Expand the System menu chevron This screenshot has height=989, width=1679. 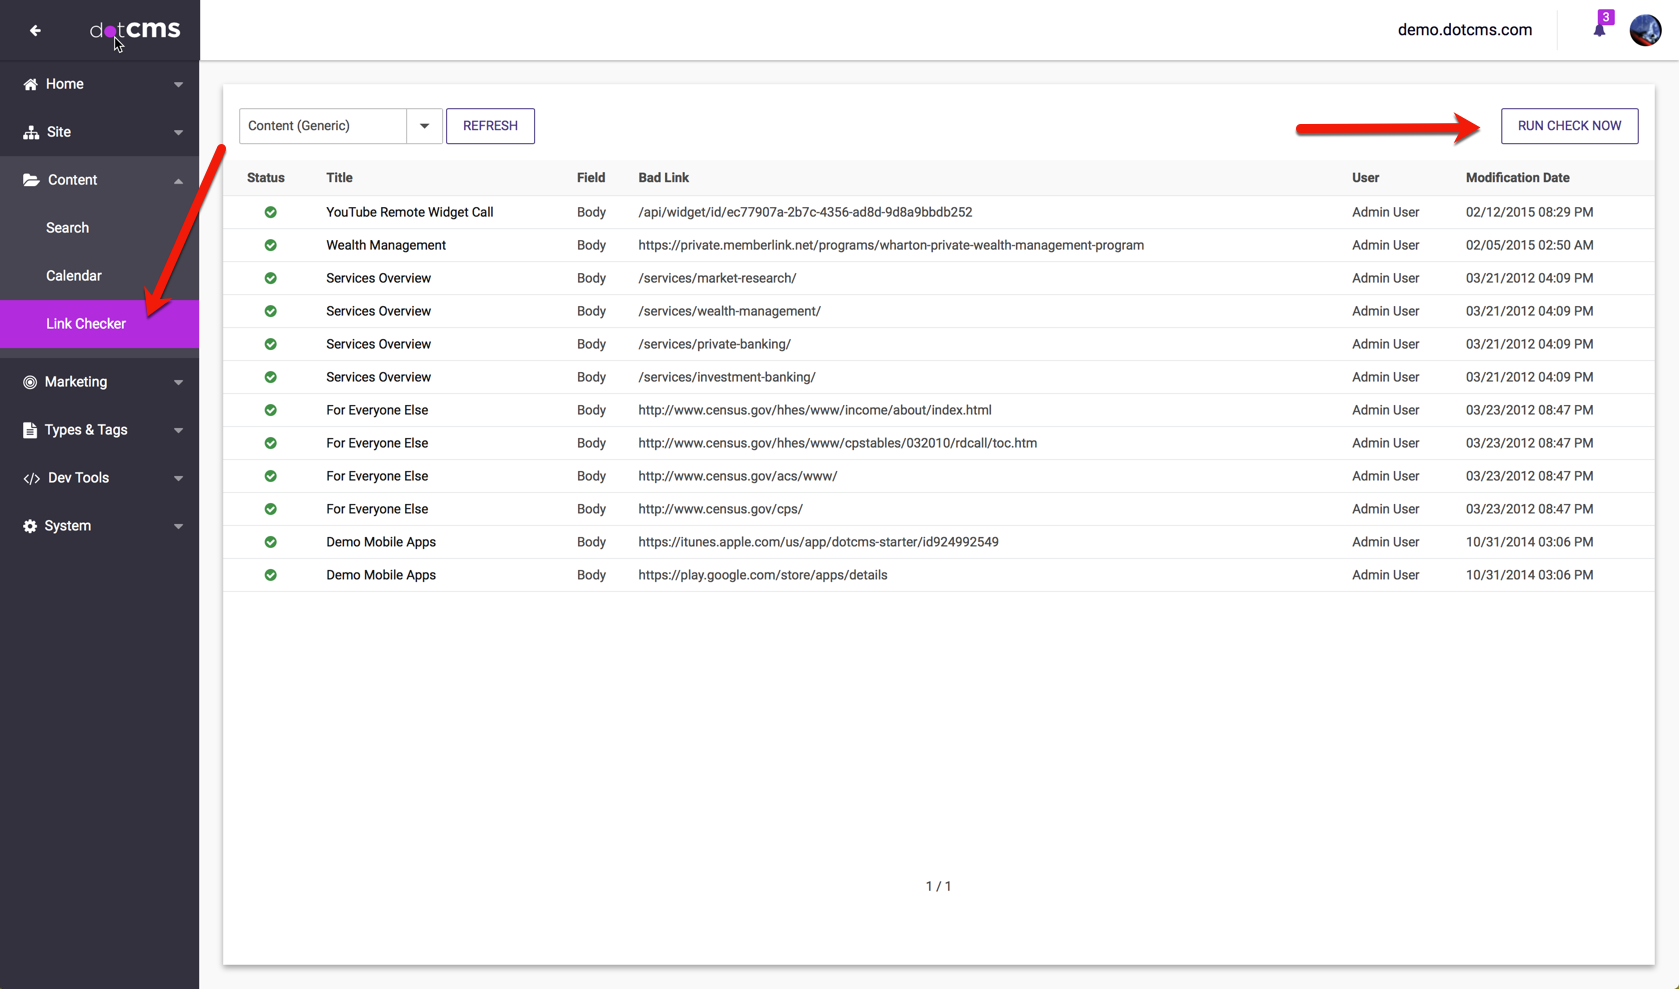tap(178, 526)
